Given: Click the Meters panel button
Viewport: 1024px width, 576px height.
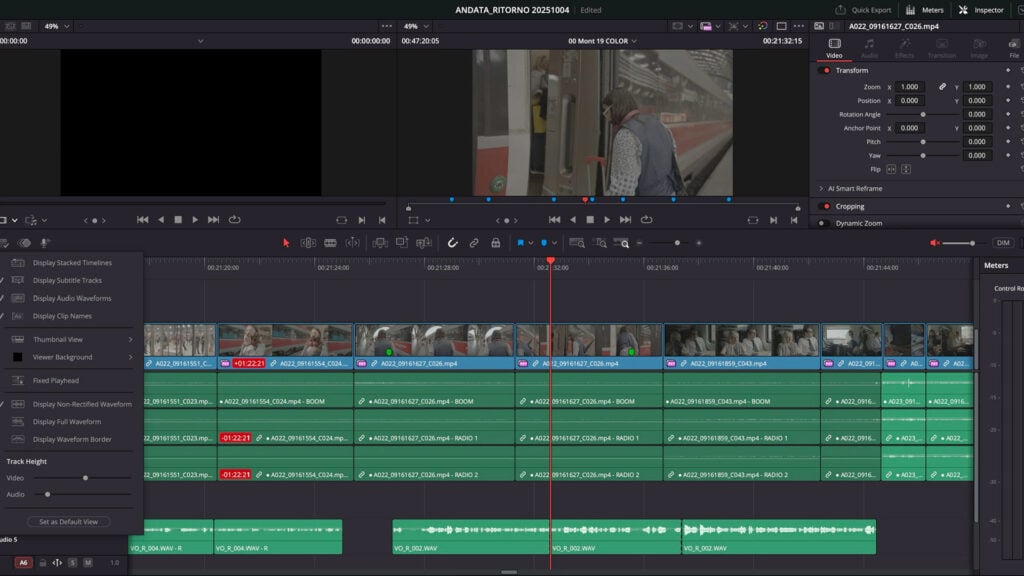Looking at the screenshot, I should click(924, 10).
